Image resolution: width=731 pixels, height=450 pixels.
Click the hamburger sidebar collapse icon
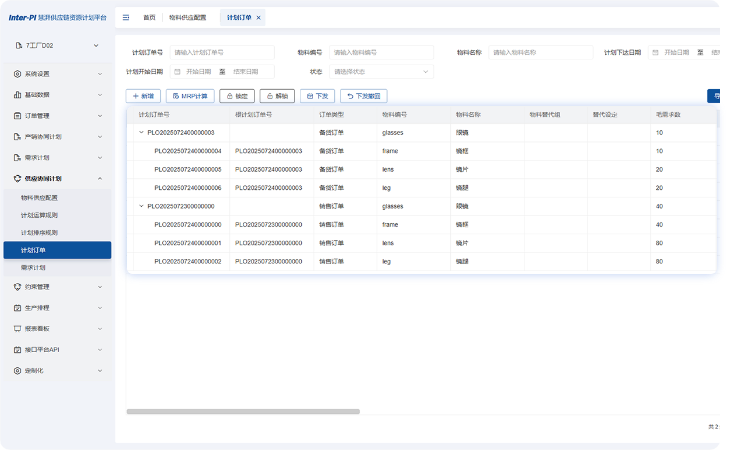coord(126,18)
